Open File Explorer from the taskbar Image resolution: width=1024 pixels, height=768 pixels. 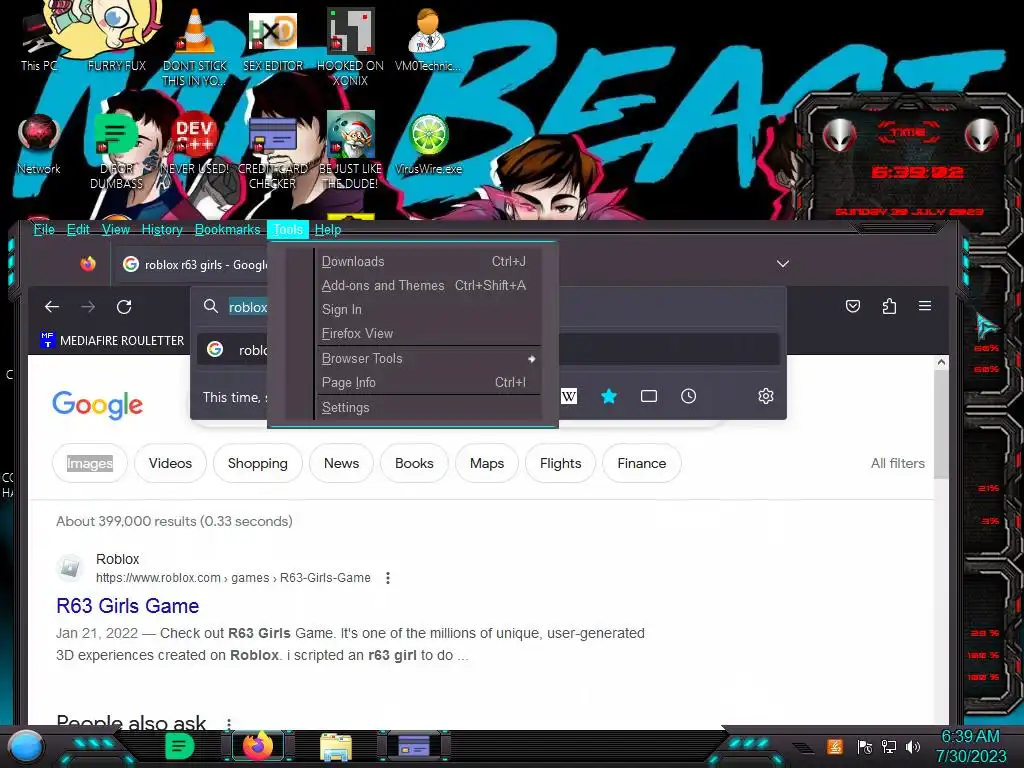336,746
